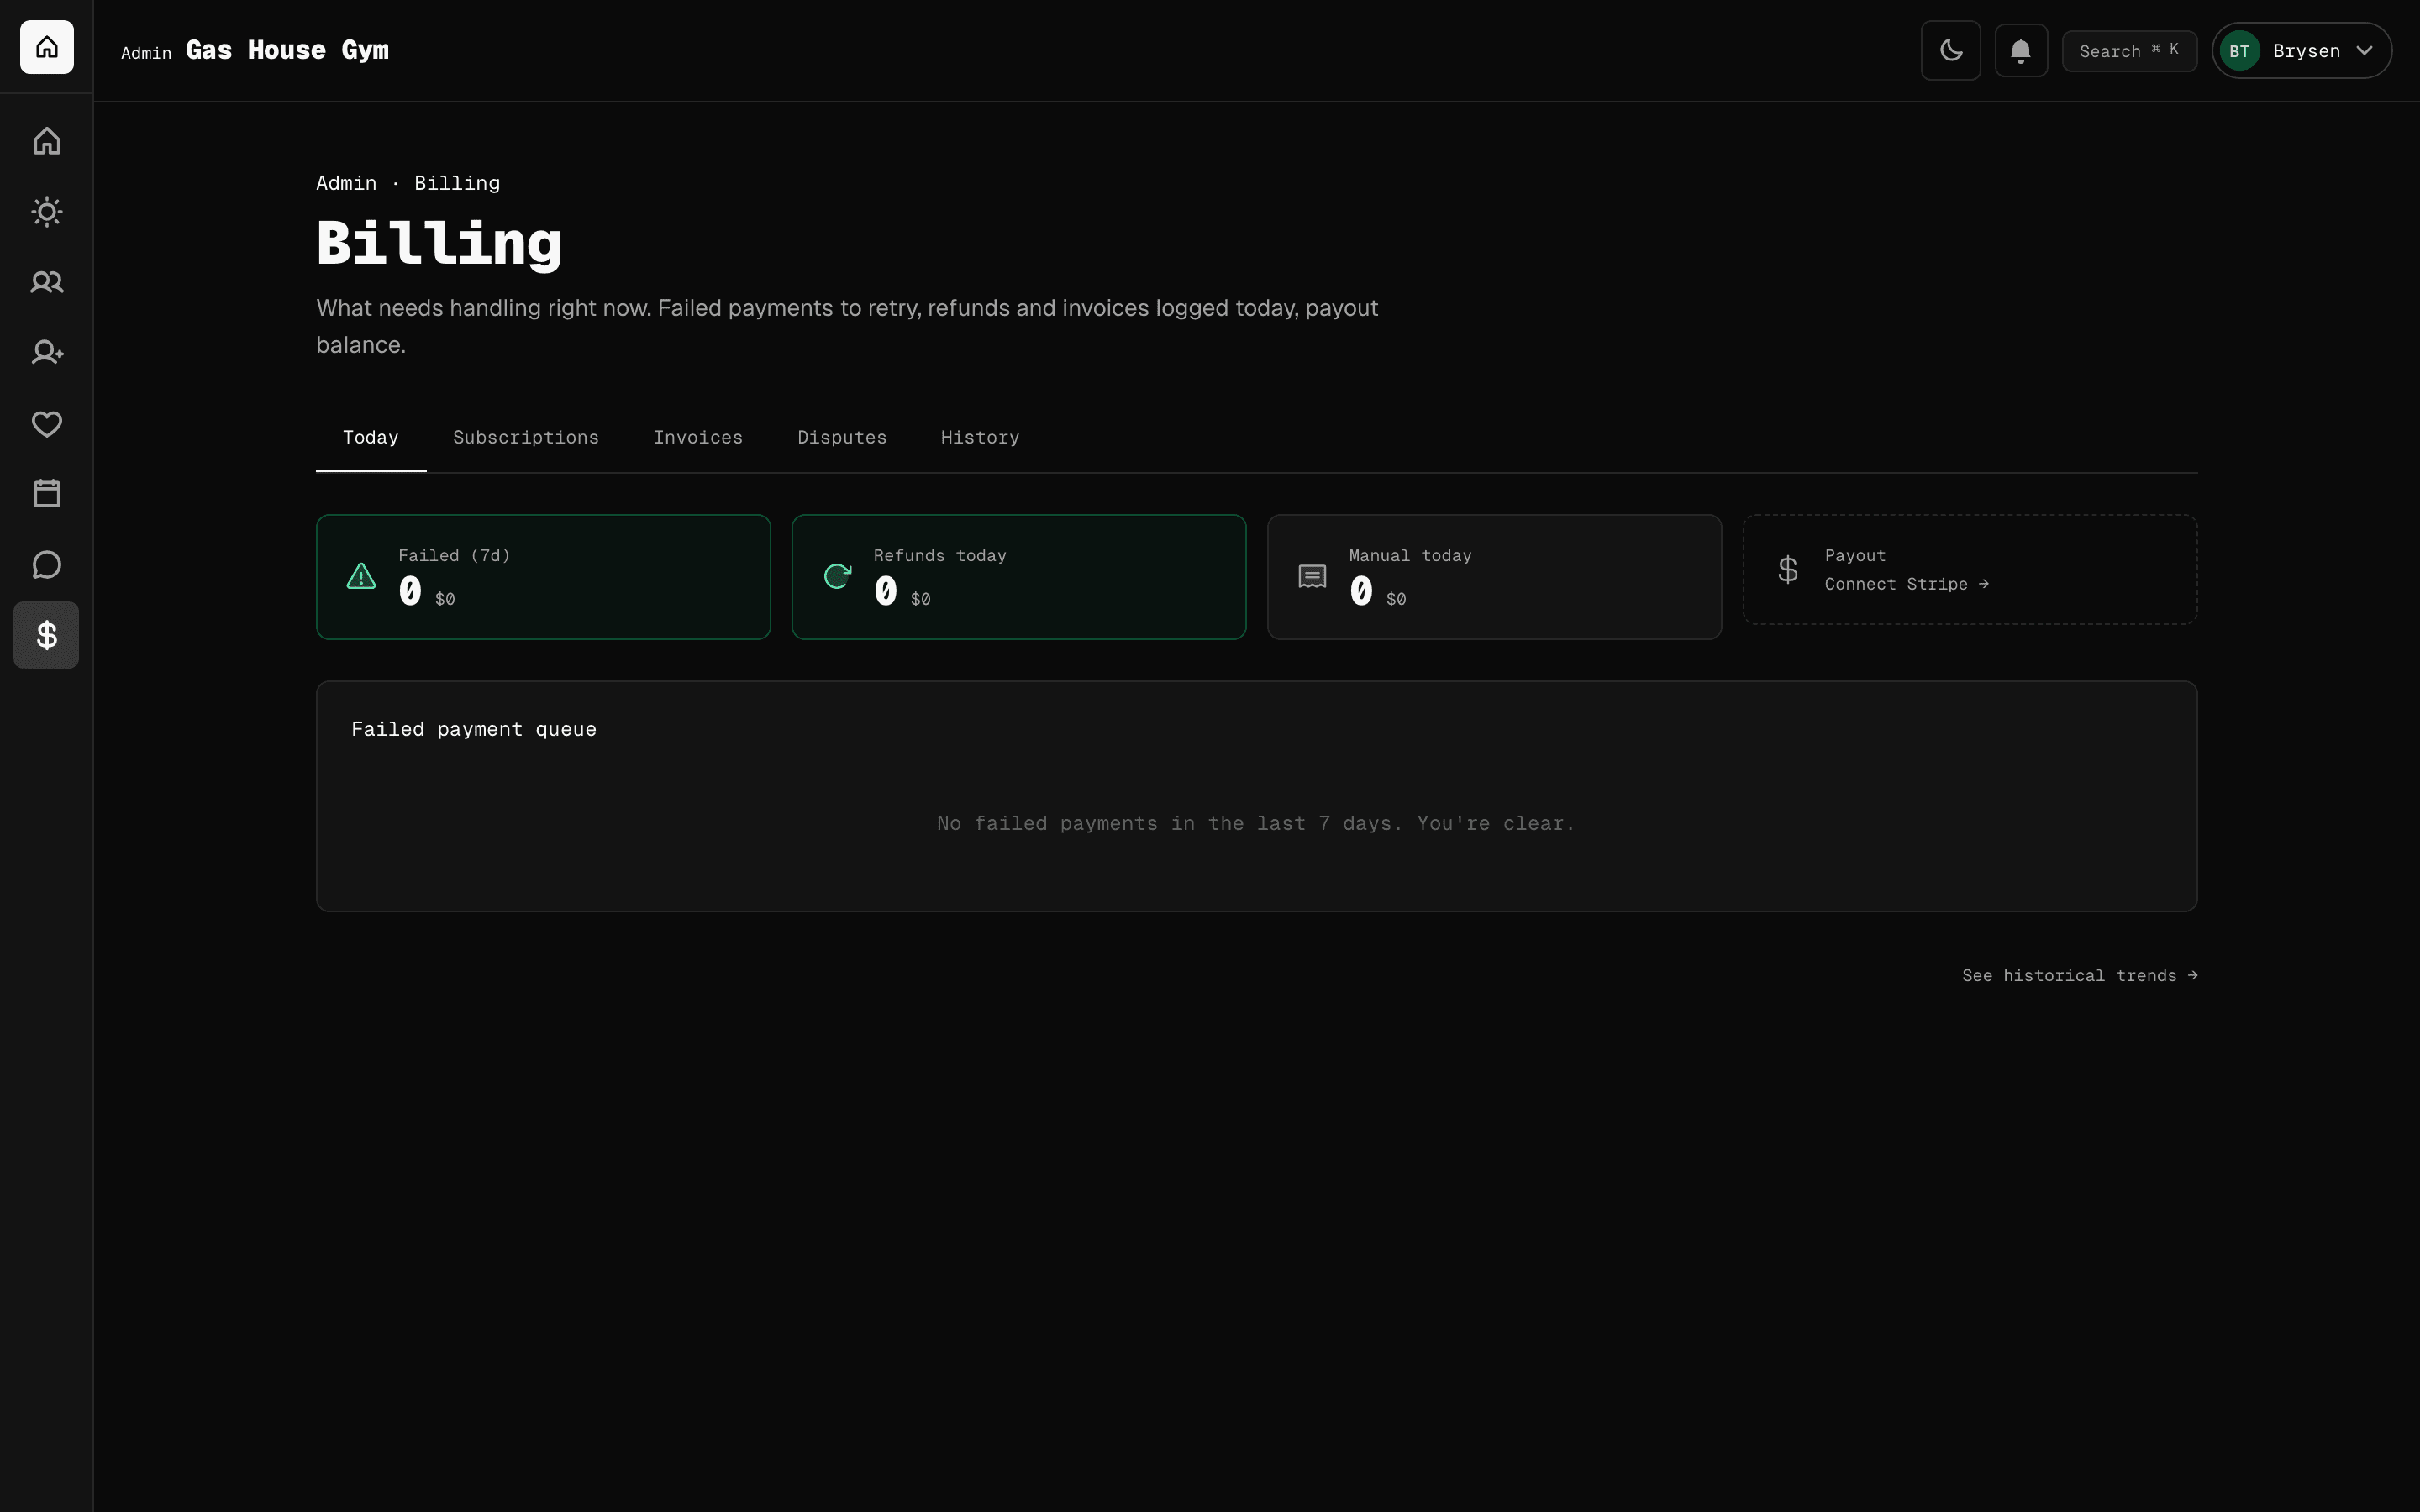2420x1512 pixels.
Task: Click the Failed (7d) label
Action: point(454,555)
